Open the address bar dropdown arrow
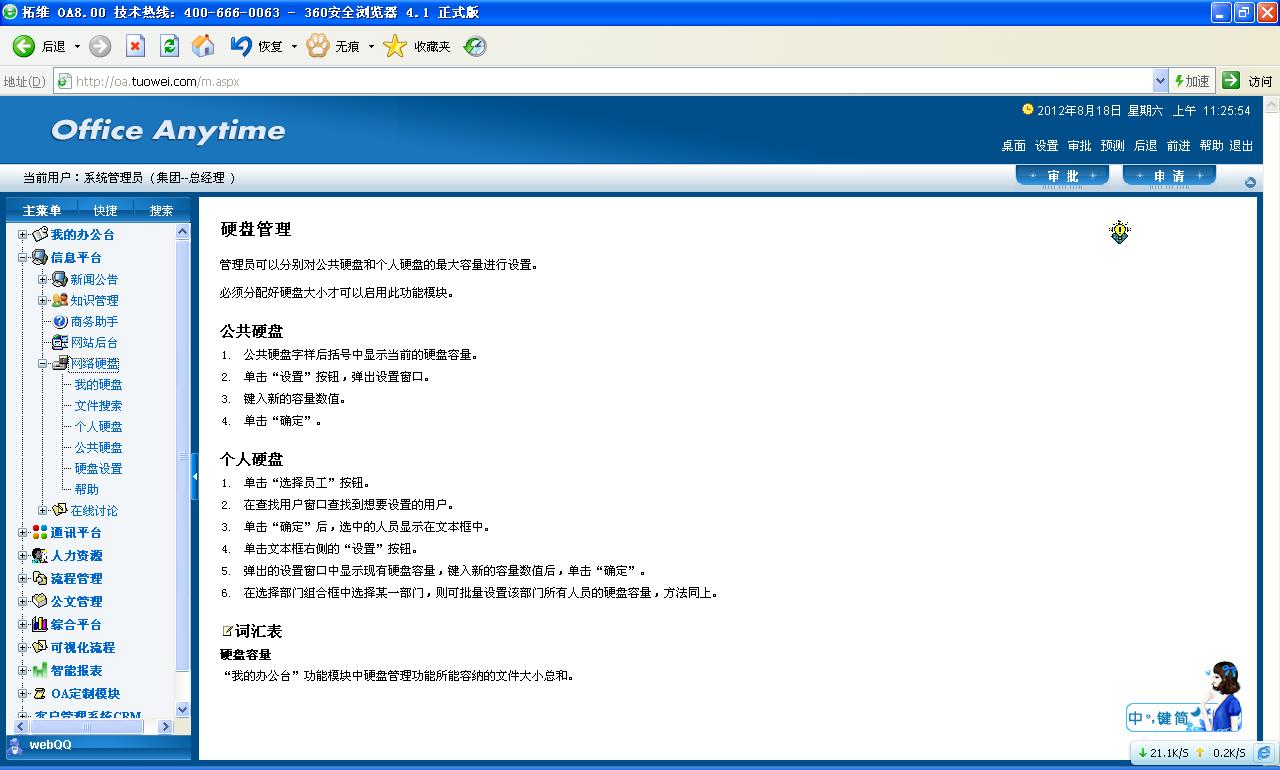This screenshot has width=1280, height=770. click(x=1160, y=81)
